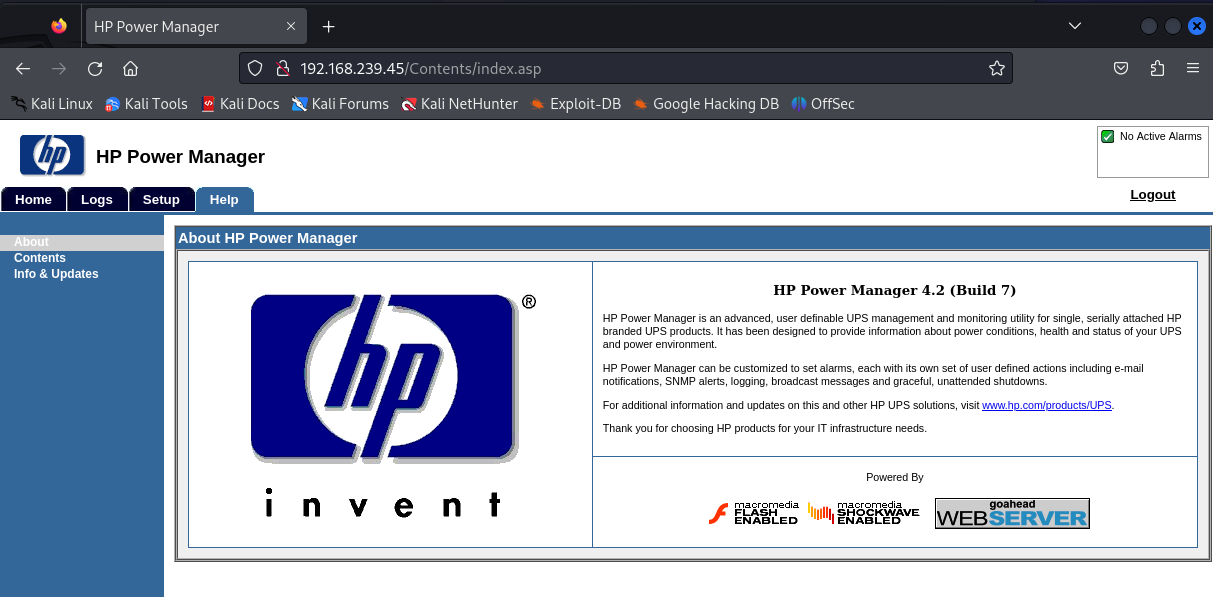Click the Logout link

point(1153,195)
